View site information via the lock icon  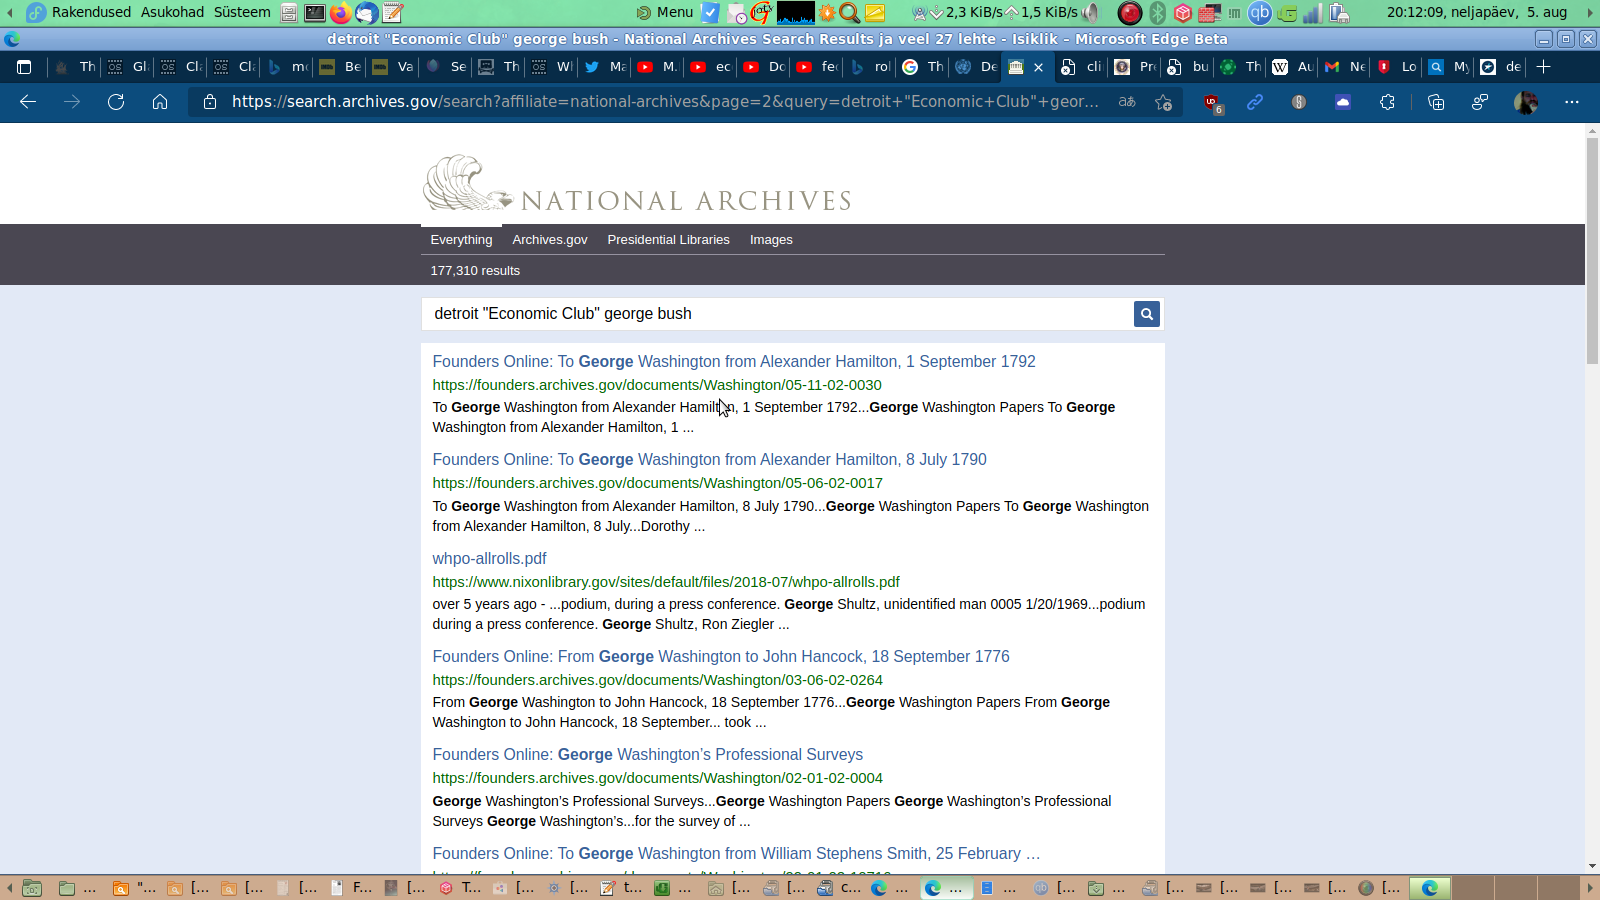209,102
